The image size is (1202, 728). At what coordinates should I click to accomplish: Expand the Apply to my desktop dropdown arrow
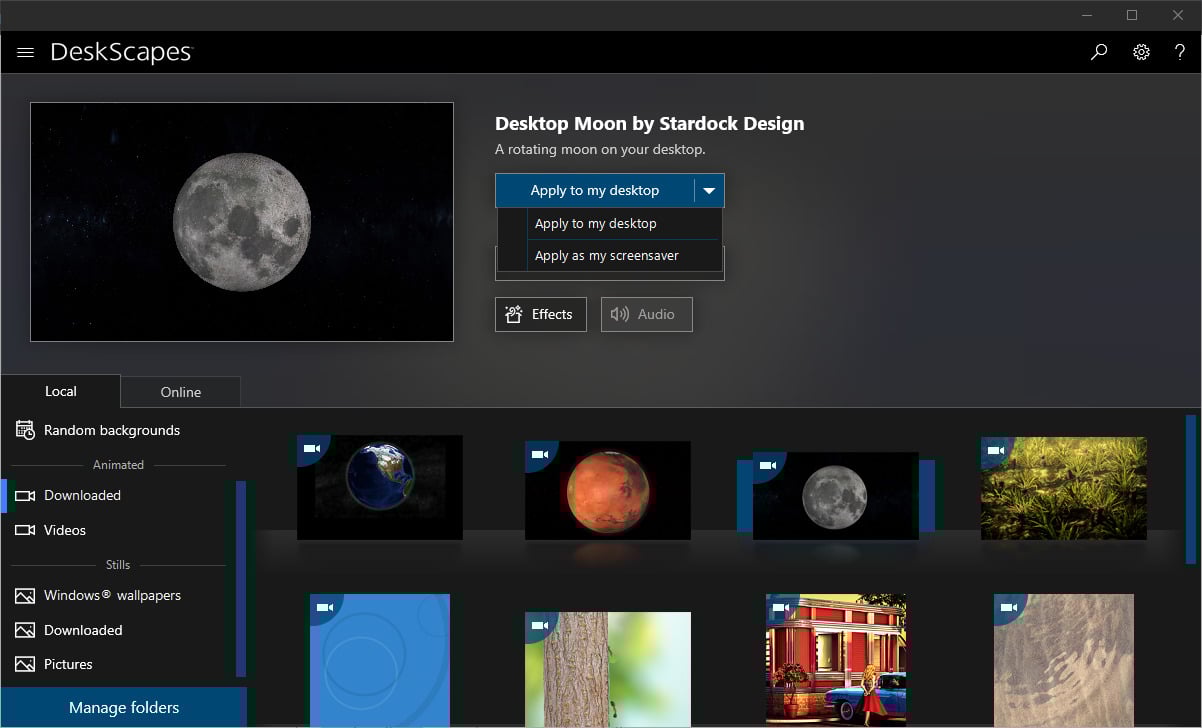click(709, 190)
